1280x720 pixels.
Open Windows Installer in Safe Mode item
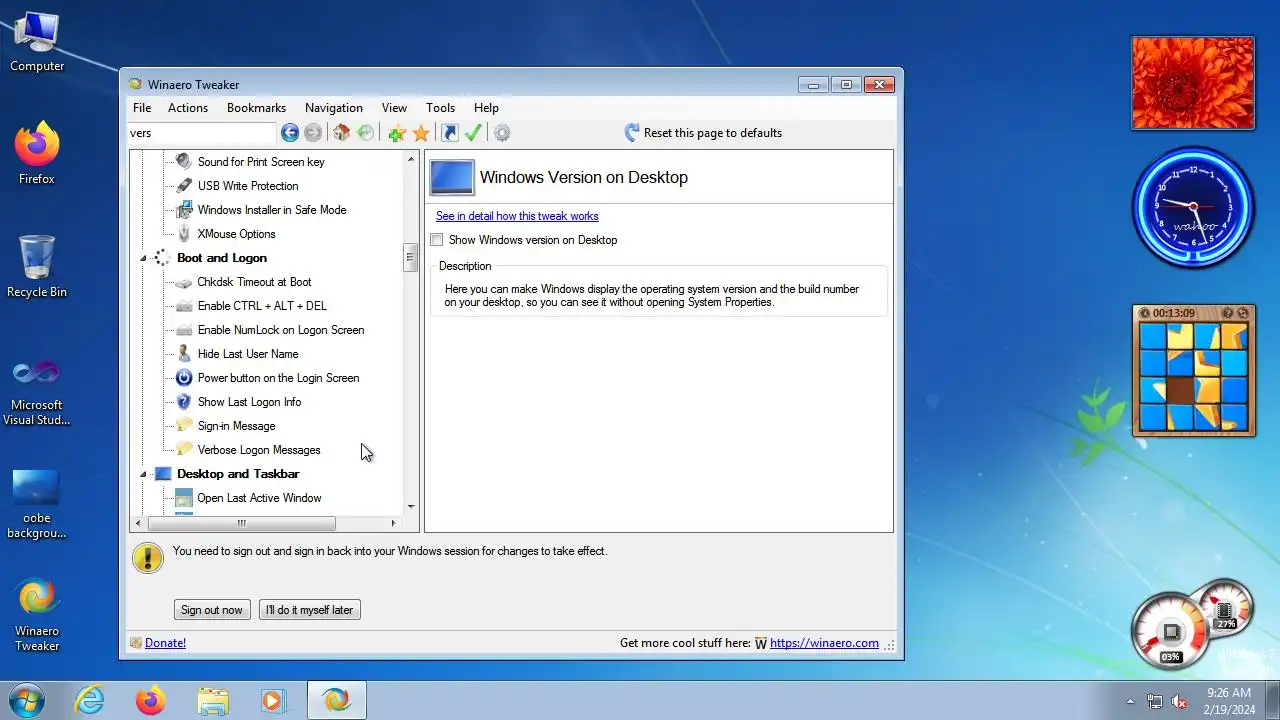pyautogui.click(x=272, y=210)
